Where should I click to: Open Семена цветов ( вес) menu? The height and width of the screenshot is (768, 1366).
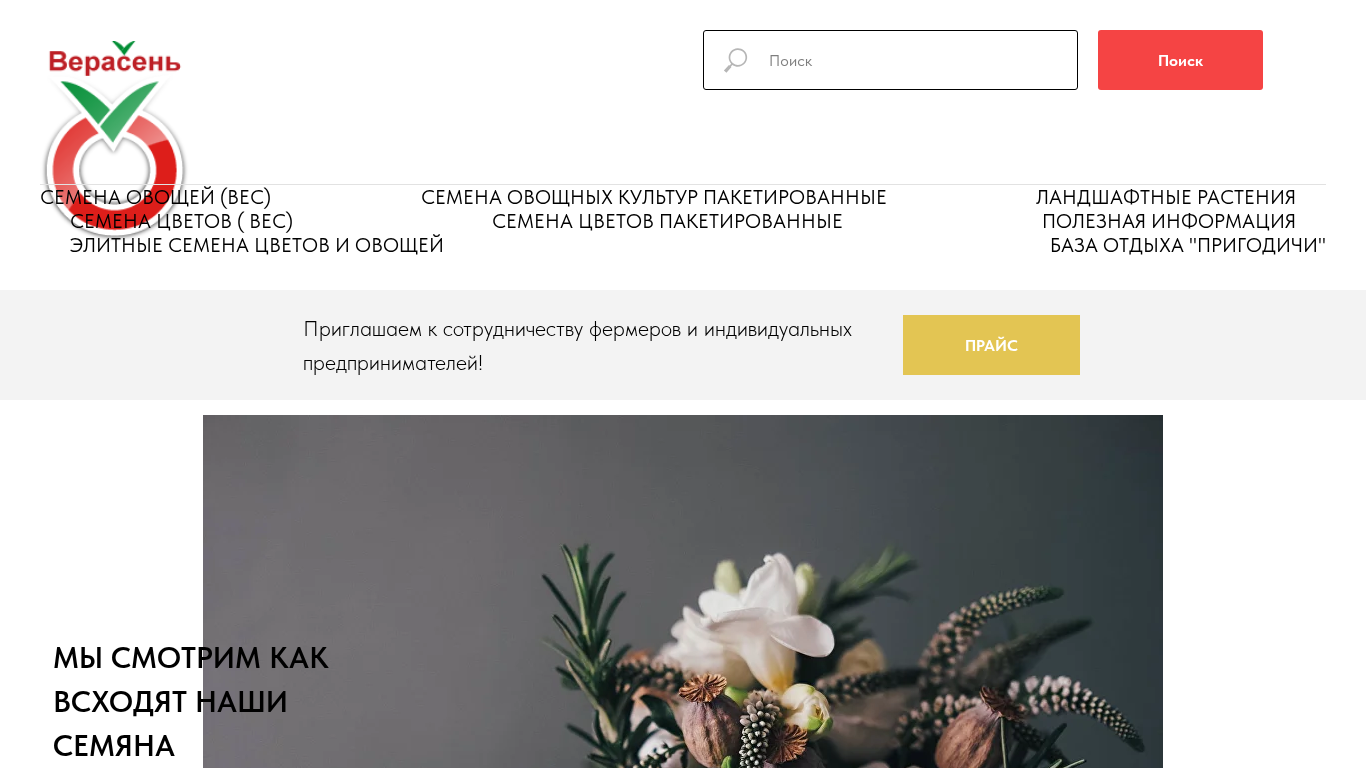(x=182, y=221)
